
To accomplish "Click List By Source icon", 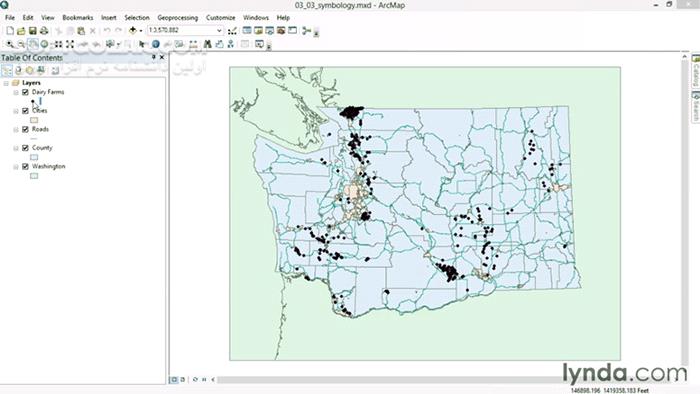I will (18, 71).
